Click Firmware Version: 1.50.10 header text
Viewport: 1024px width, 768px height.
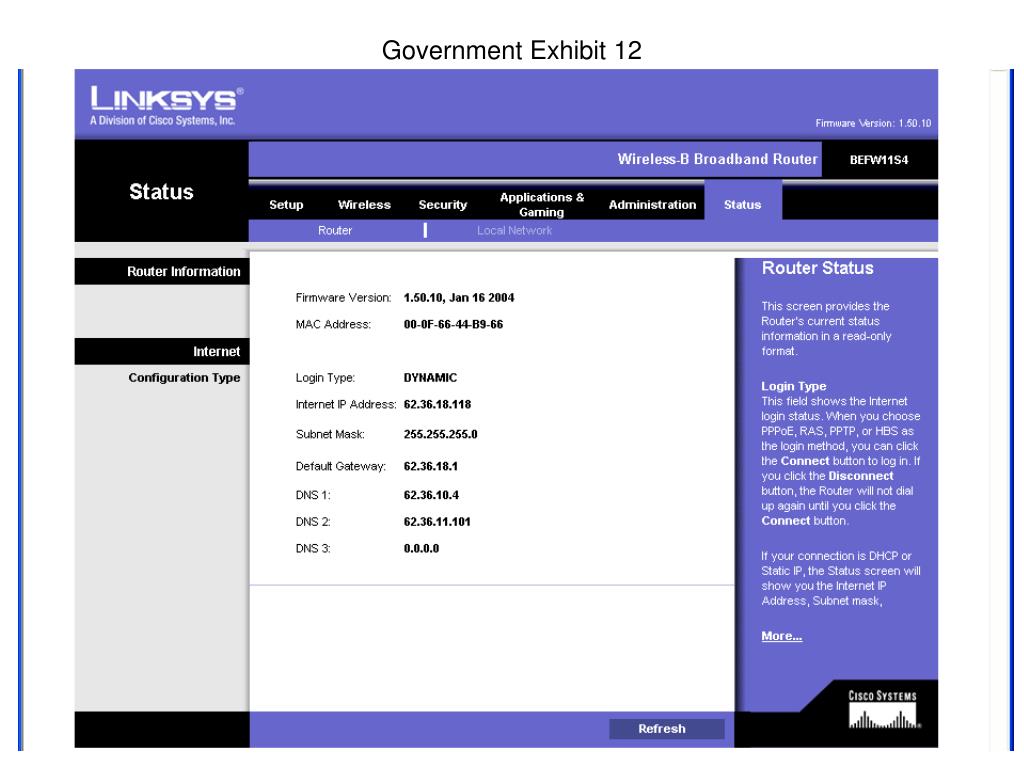(873, 123)
